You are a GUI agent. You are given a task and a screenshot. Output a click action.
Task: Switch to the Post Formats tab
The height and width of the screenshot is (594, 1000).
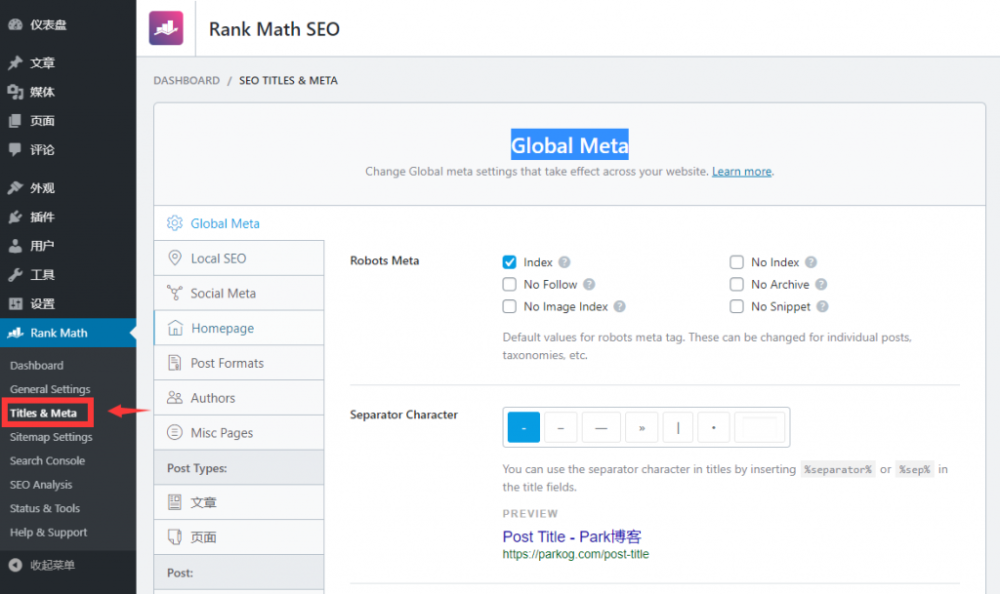[x=227, y=363]
